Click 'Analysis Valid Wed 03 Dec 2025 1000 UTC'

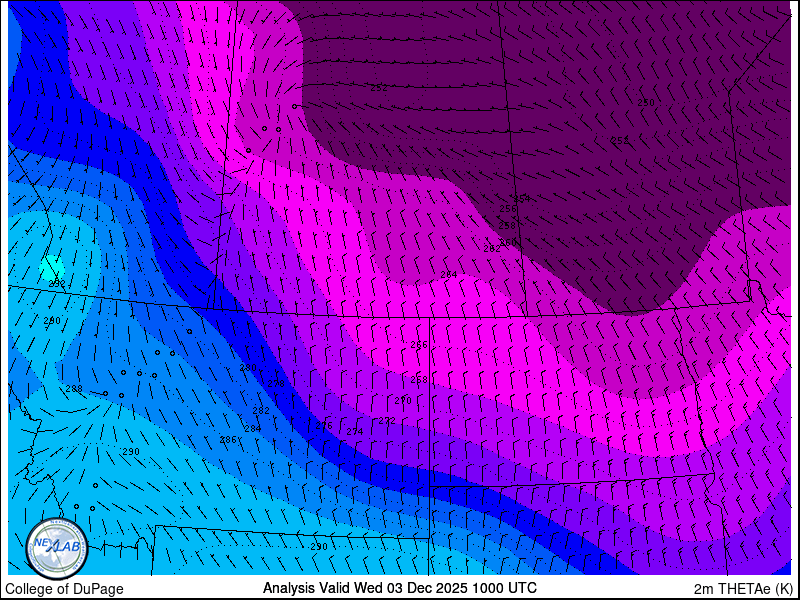[x=399, y=588]
